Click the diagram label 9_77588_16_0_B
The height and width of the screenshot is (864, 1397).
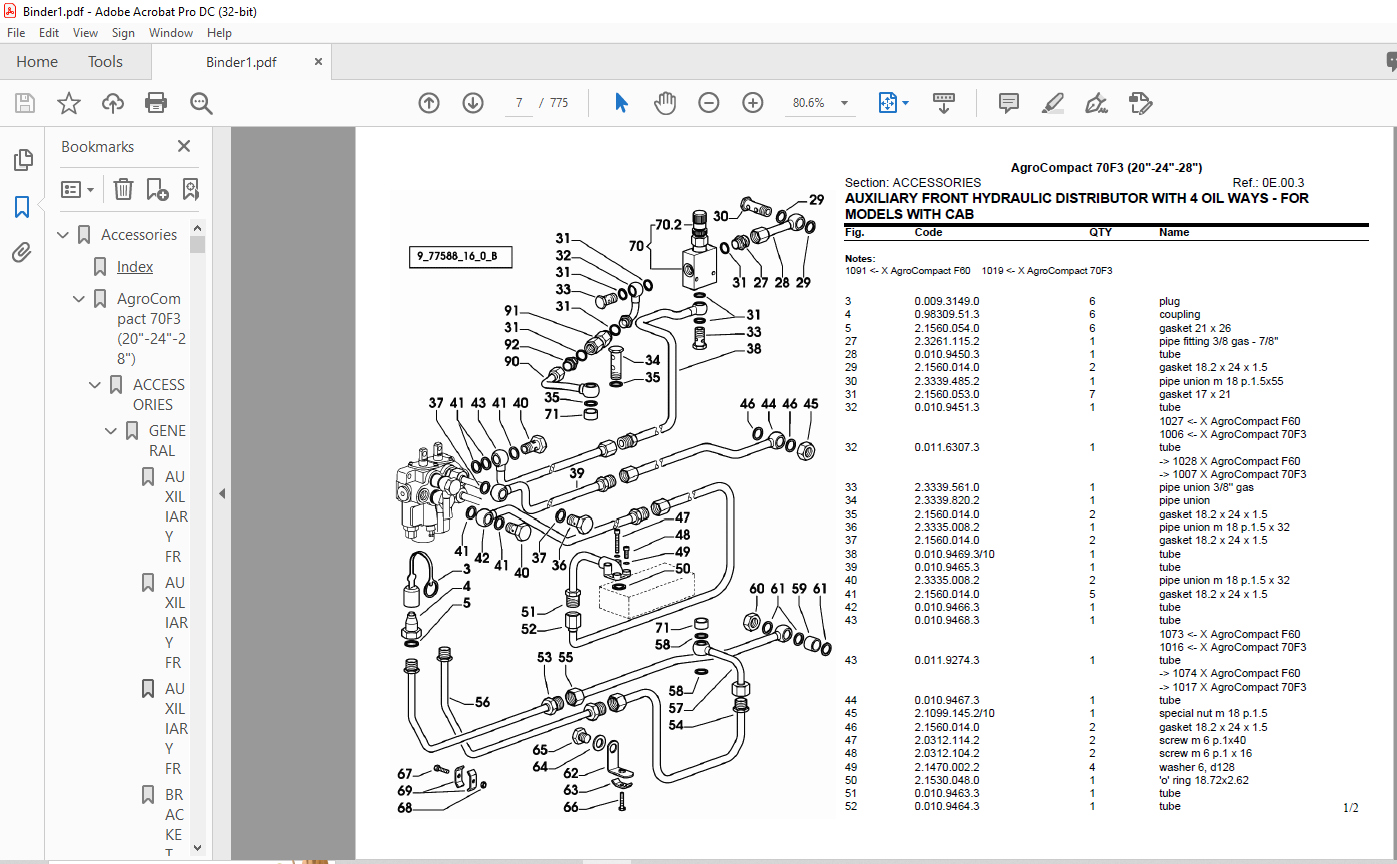463,258
